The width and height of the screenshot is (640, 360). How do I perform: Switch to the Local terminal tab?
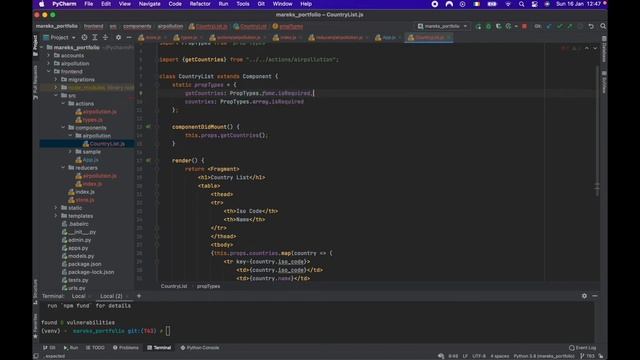click(78, 296)
